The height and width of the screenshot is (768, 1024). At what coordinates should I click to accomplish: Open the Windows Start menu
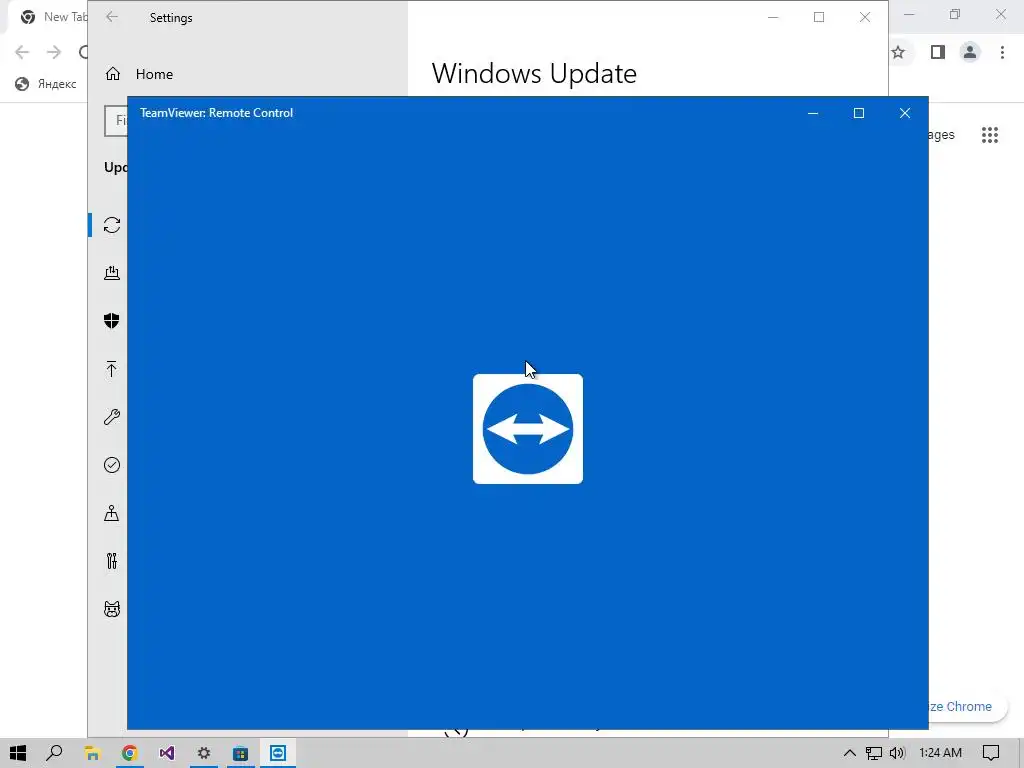[x=18, y=753]
